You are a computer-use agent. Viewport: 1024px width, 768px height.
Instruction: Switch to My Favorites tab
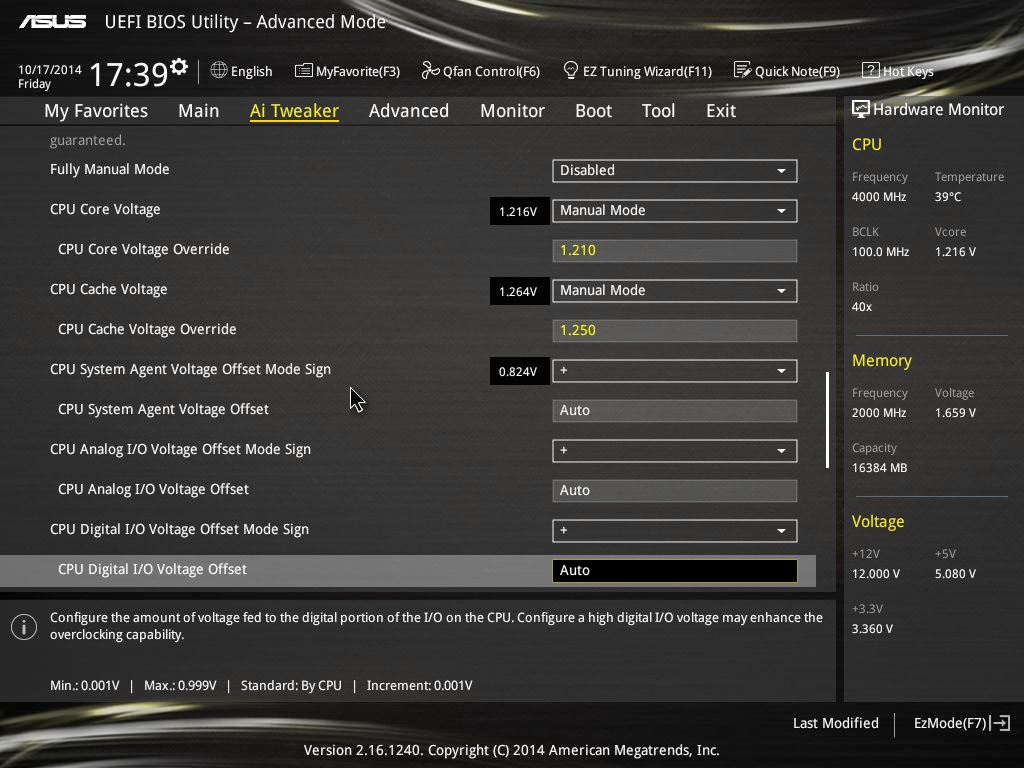pyautogui.click(x=96, y=110)
